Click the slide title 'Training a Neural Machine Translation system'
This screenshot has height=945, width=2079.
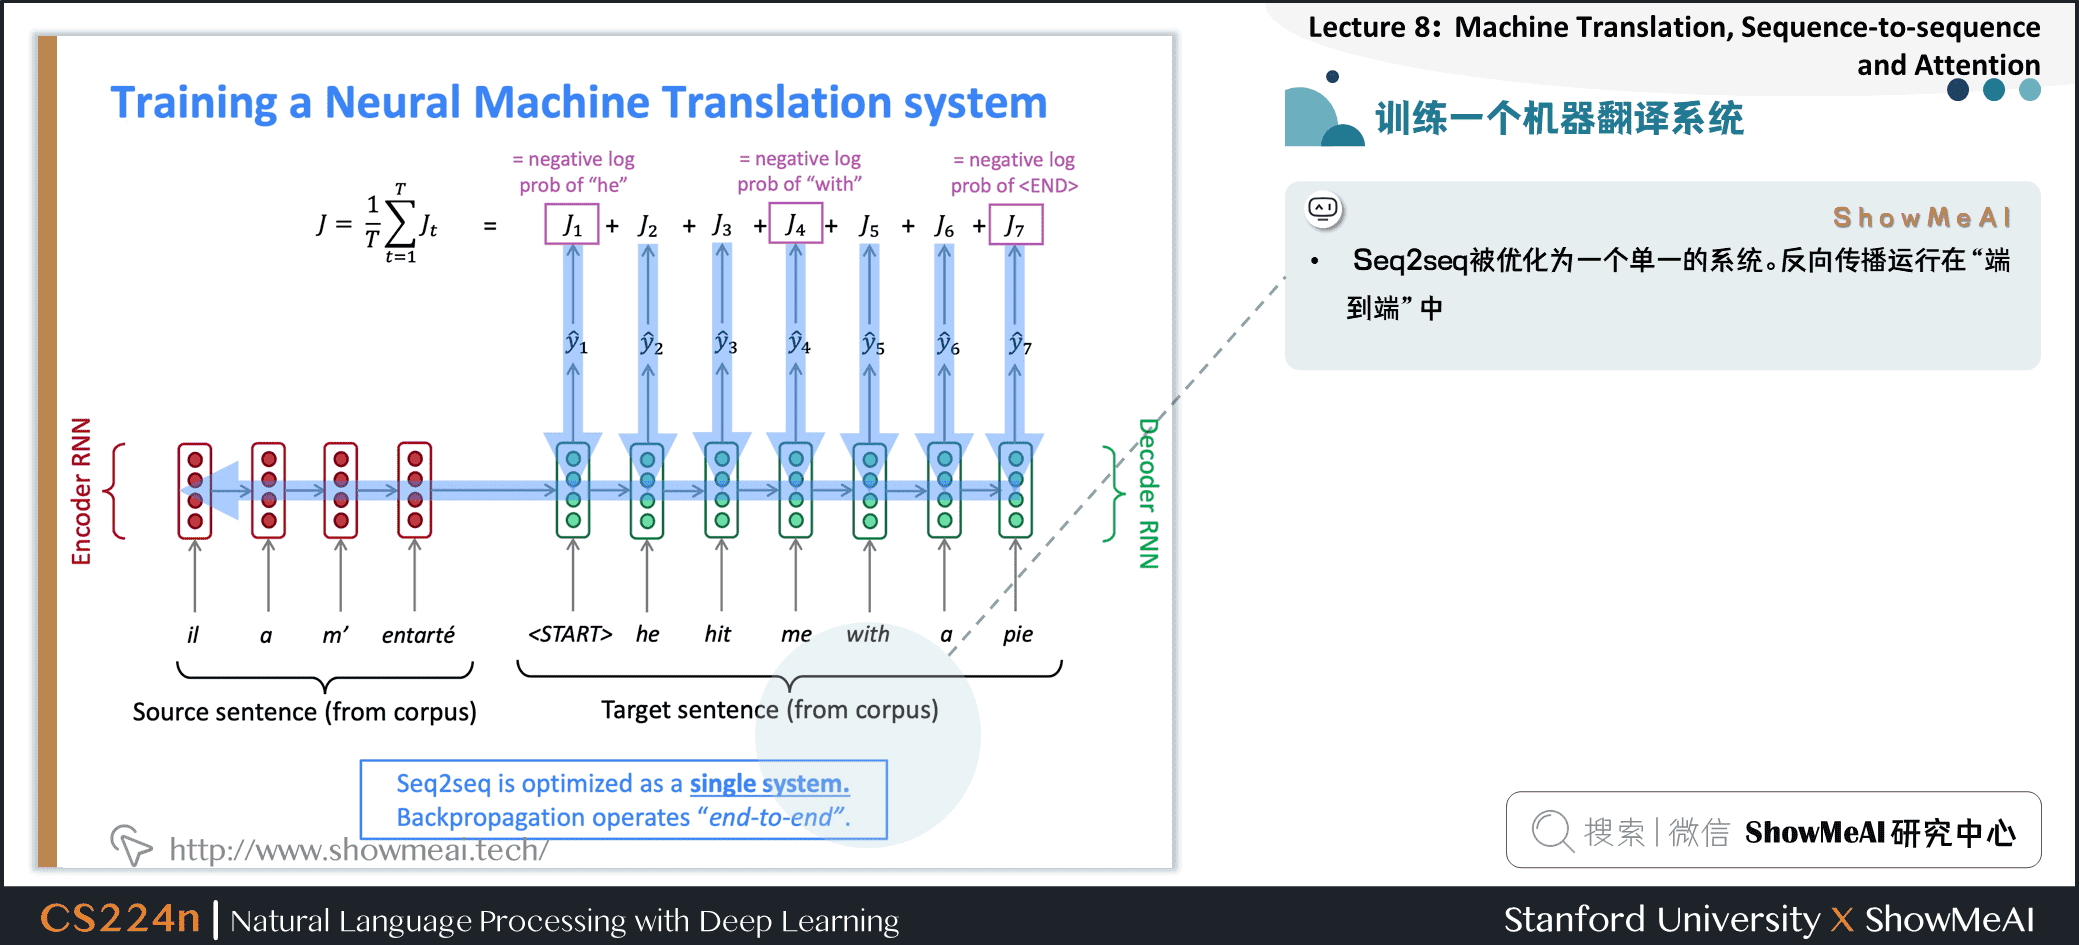(579, 103)
